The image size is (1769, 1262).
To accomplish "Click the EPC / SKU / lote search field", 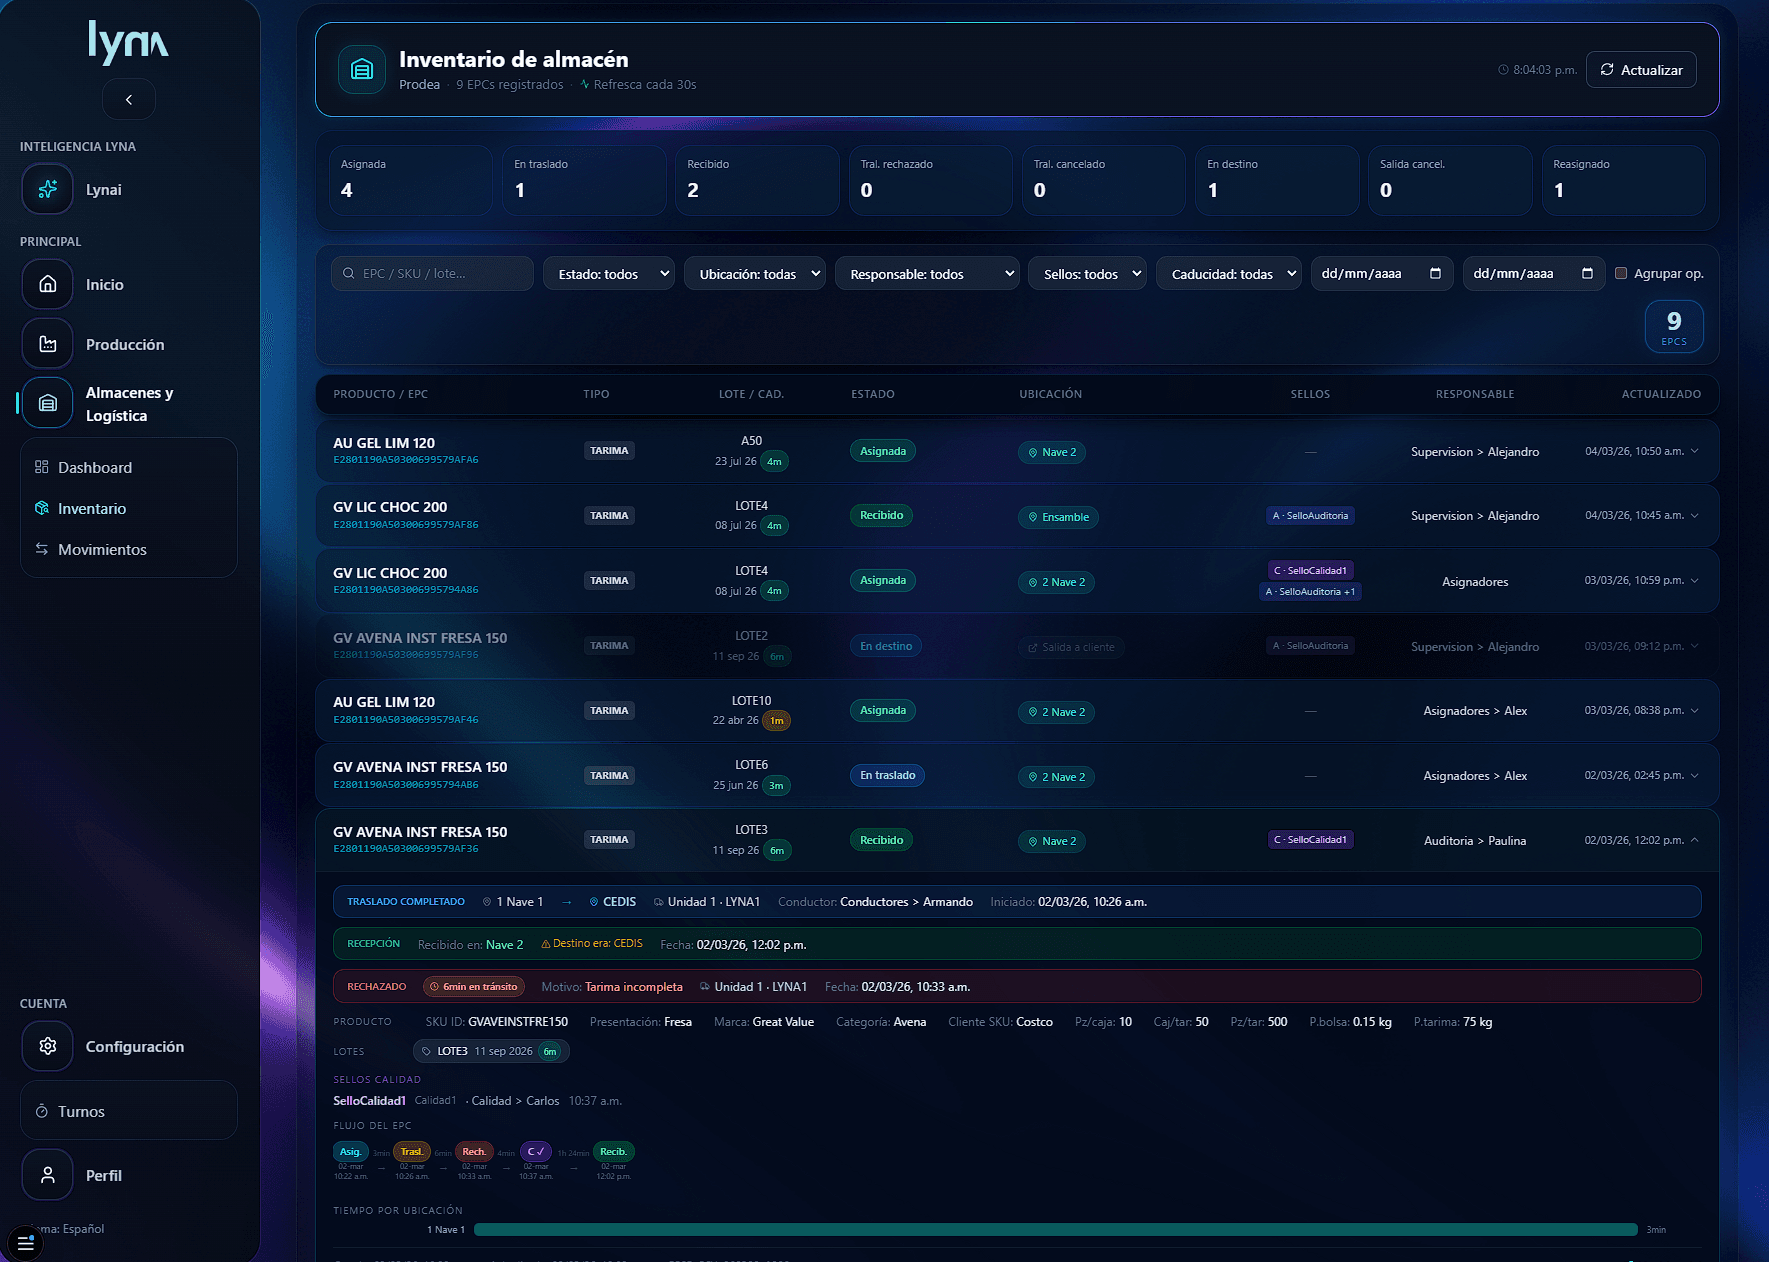I will (432, 272).
